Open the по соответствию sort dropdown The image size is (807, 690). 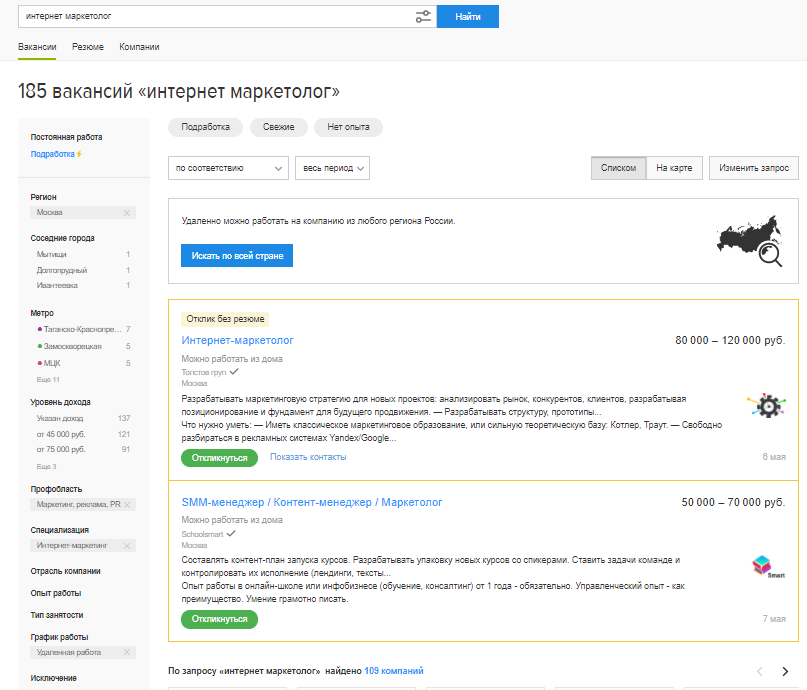point(229,168)
